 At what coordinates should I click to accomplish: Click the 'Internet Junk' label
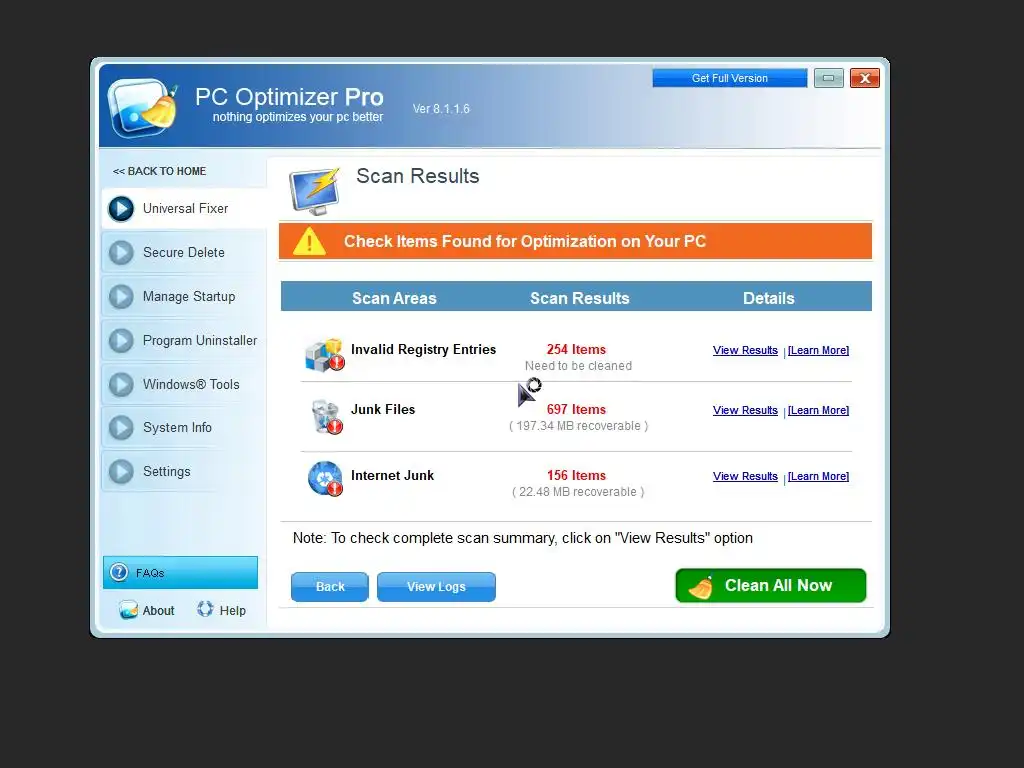pyautogui.click(x=392, y=475)
